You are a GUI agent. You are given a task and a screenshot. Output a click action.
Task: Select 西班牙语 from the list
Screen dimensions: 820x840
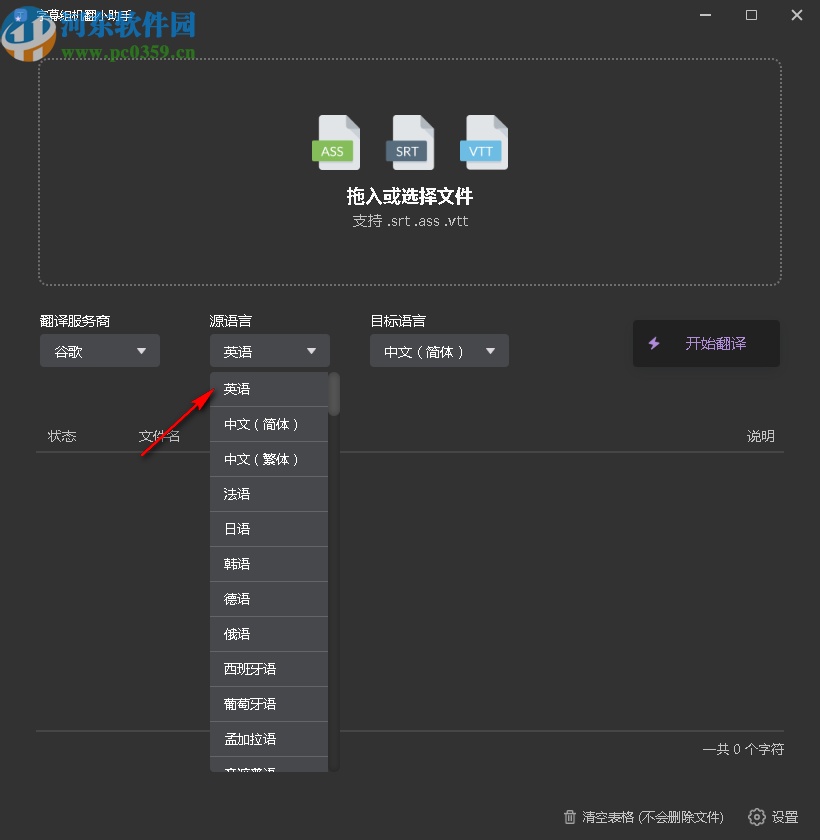[x=268, y=668]
